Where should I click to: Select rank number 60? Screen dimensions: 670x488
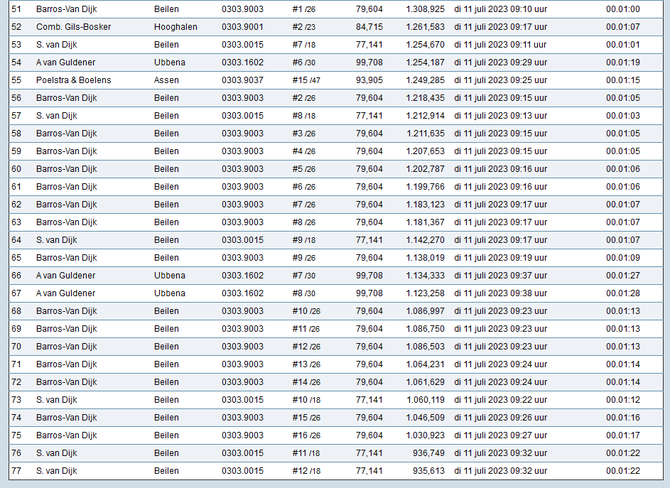16,169
